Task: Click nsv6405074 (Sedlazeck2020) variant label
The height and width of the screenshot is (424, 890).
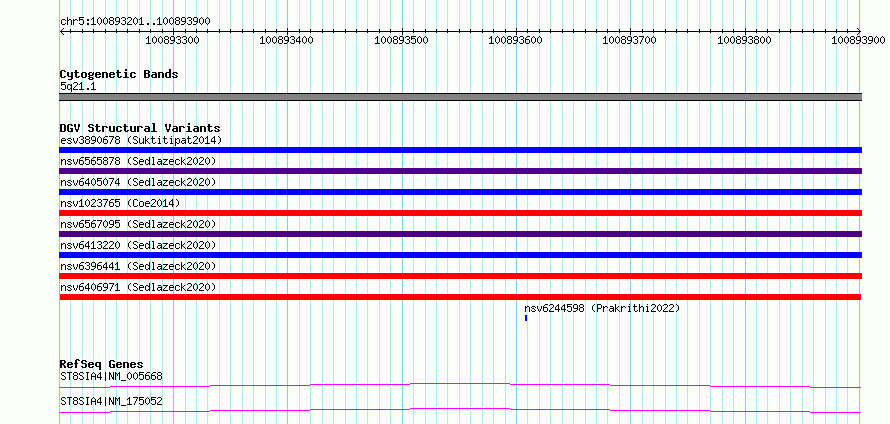Action: (138, 182)
